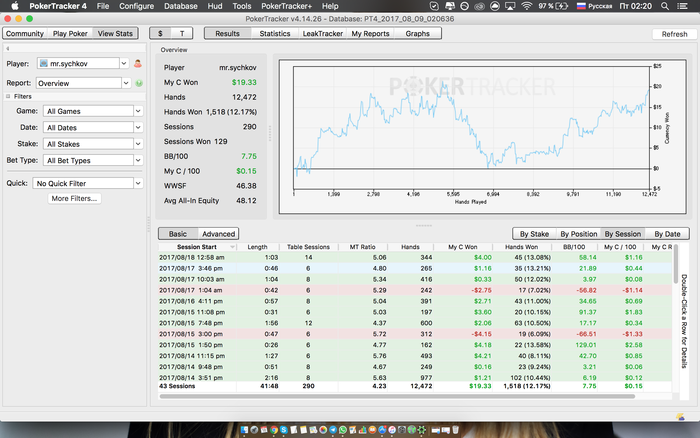Open the Configure menu
This screenshot has width=700, height=438.
point(136,6)
